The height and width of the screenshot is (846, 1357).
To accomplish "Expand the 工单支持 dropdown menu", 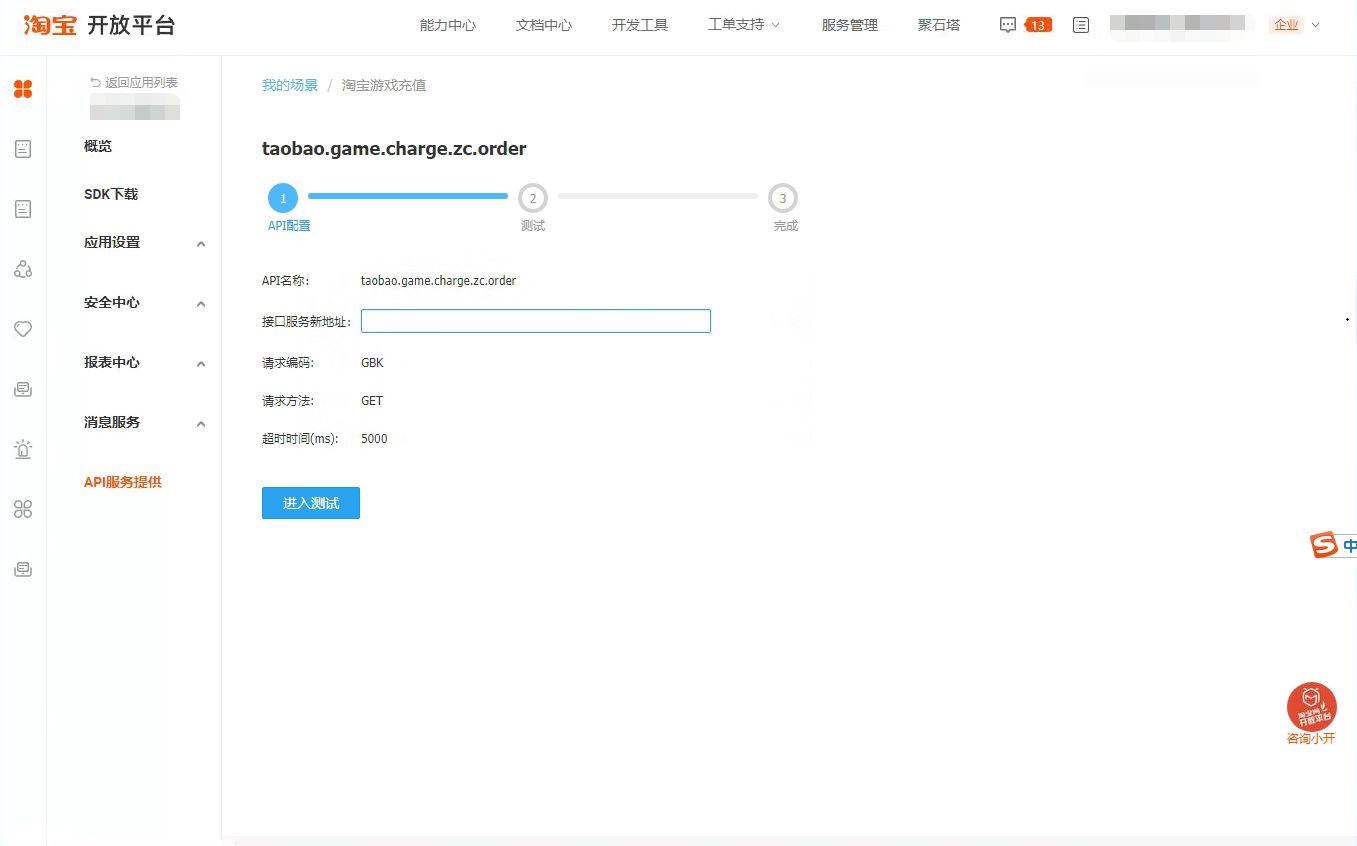I will (x=744, y=25).
